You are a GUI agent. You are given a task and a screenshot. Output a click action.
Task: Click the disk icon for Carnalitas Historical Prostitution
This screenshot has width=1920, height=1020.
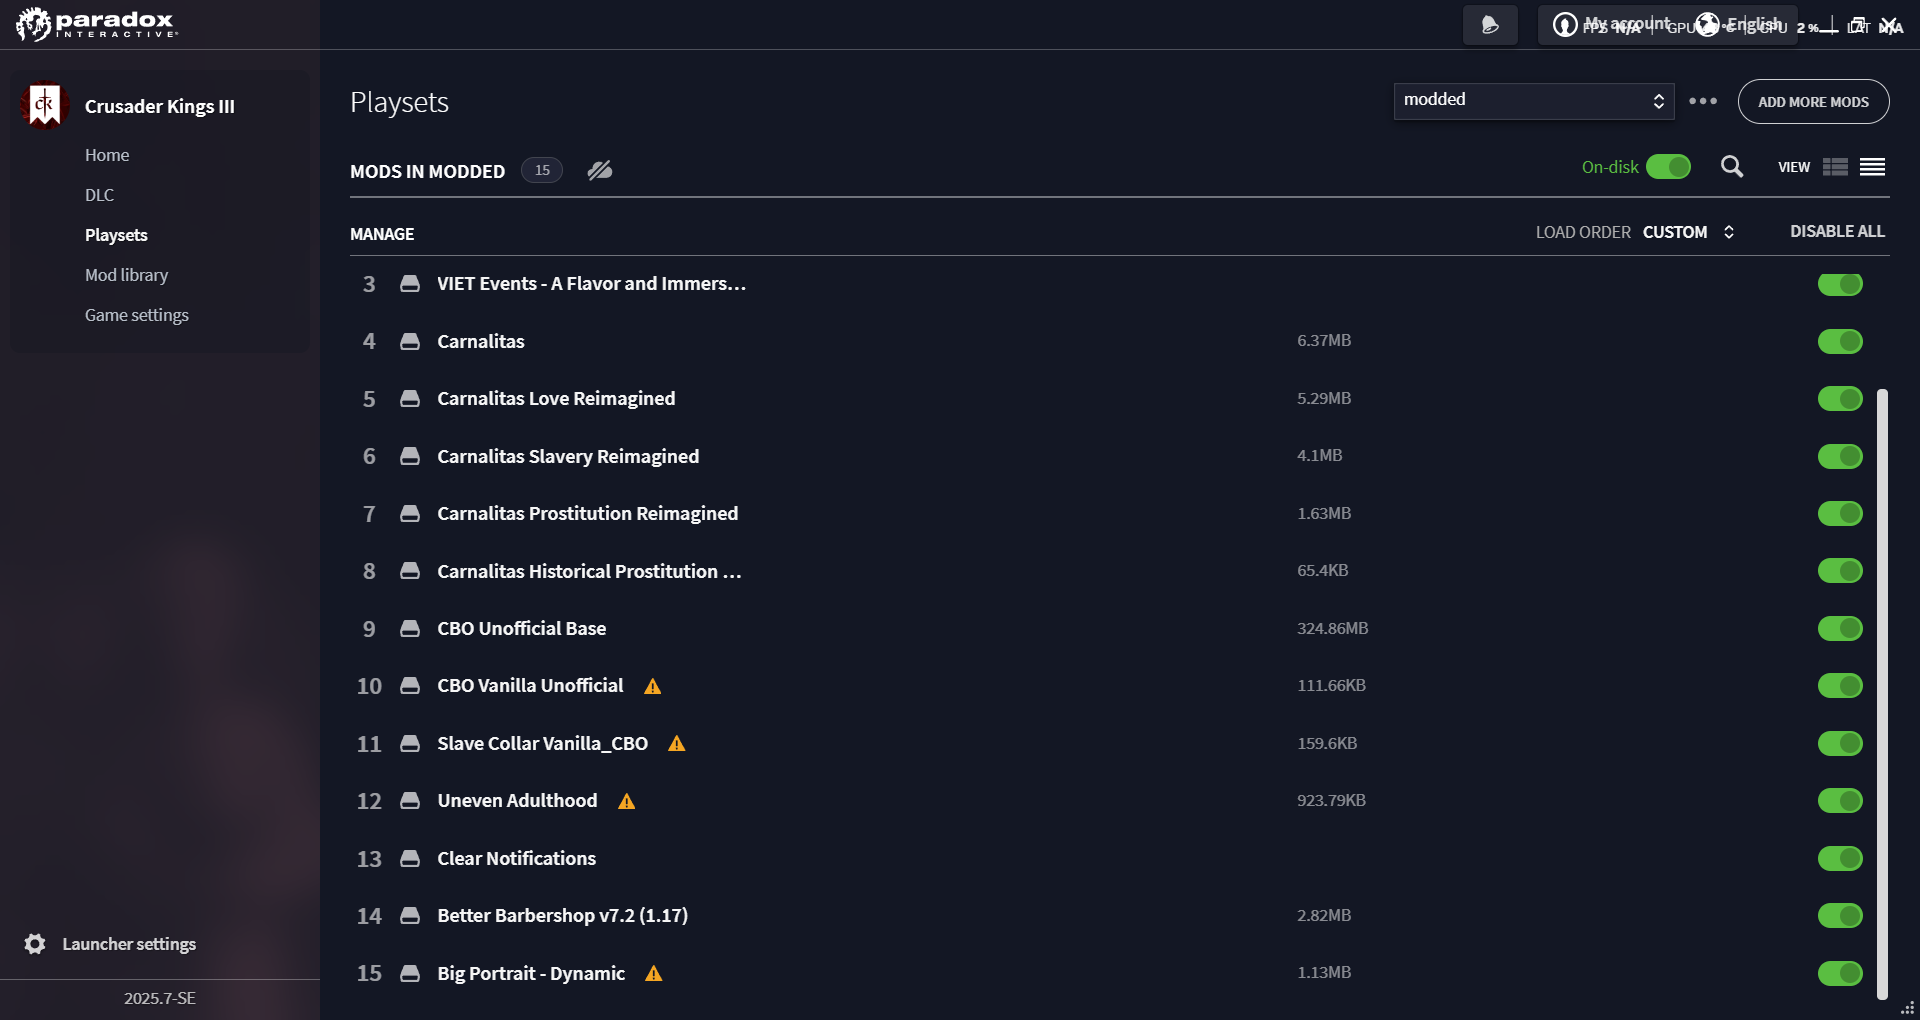coord(410,571)
